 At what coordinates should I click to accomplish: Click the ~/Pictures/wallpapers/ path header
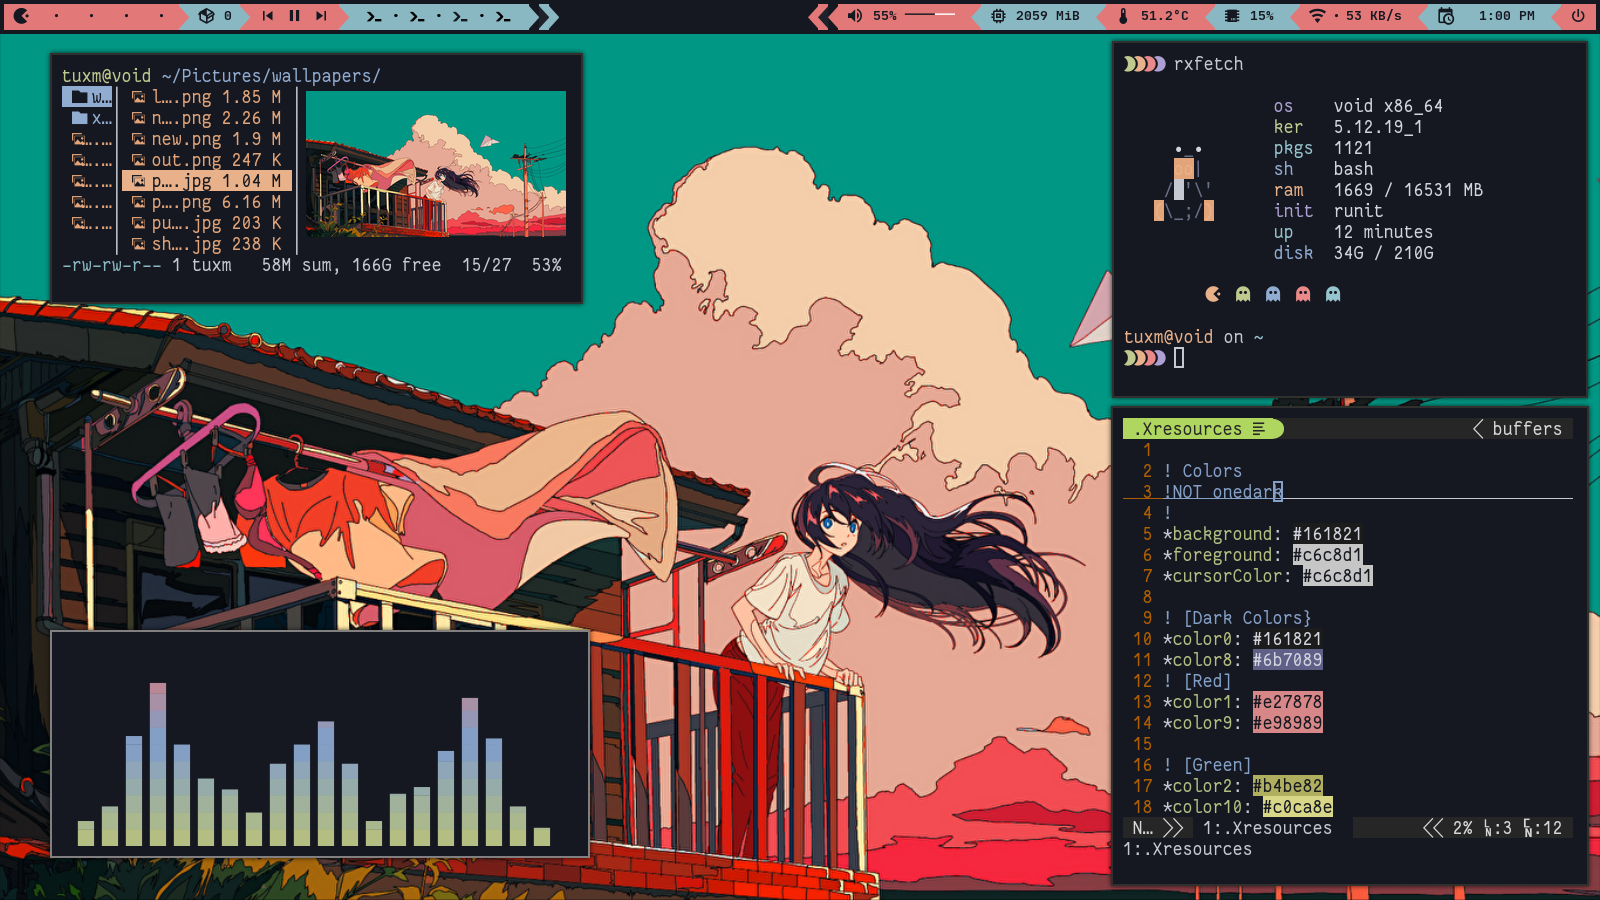pyautogui.click(x=270, y=76)
